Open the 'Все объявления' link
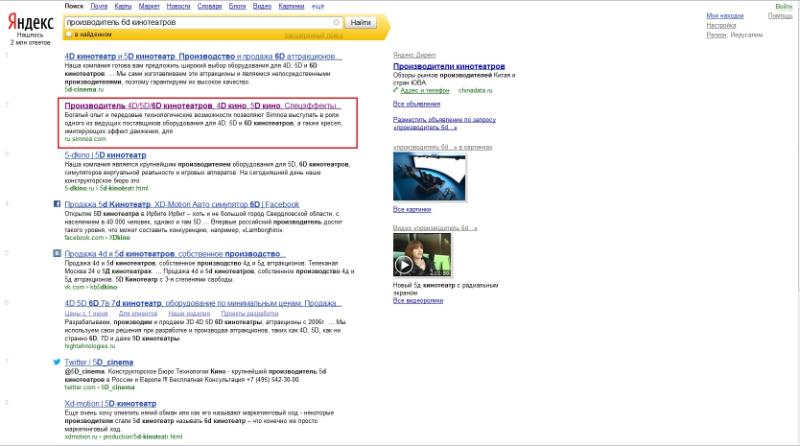Viewport: 800px width, 446px height. [416, 104]
